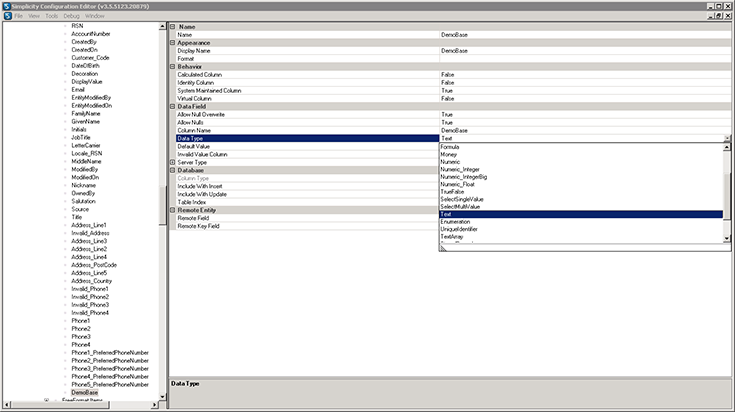Select Address_PostCode in the tree
The image size is (735, 412).
pos(94,265)
